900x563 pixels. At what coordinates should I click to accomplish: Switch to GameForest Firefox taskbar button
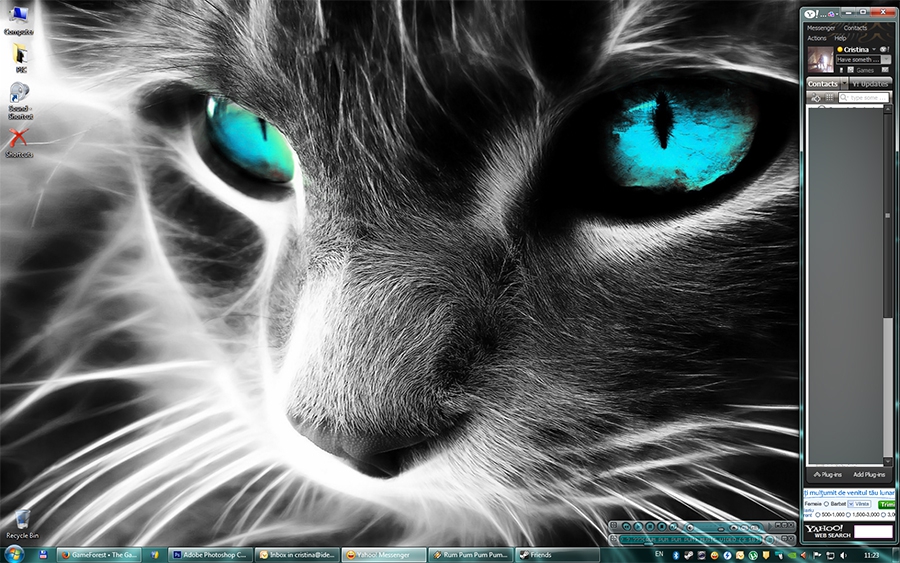tap(99, 555)
